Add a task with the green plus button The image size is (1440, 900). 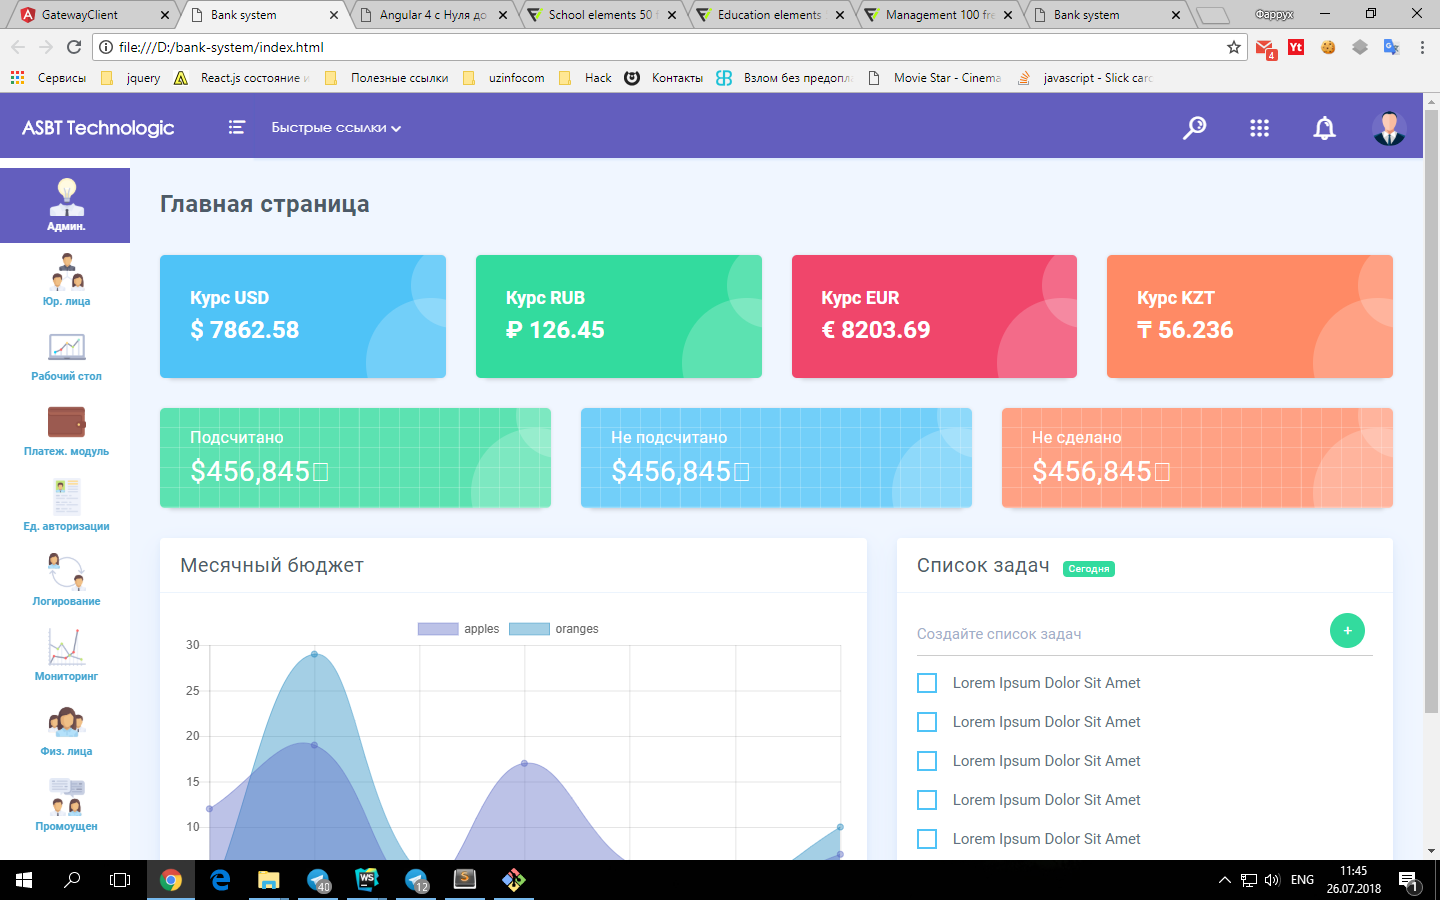click(1347, 630)
